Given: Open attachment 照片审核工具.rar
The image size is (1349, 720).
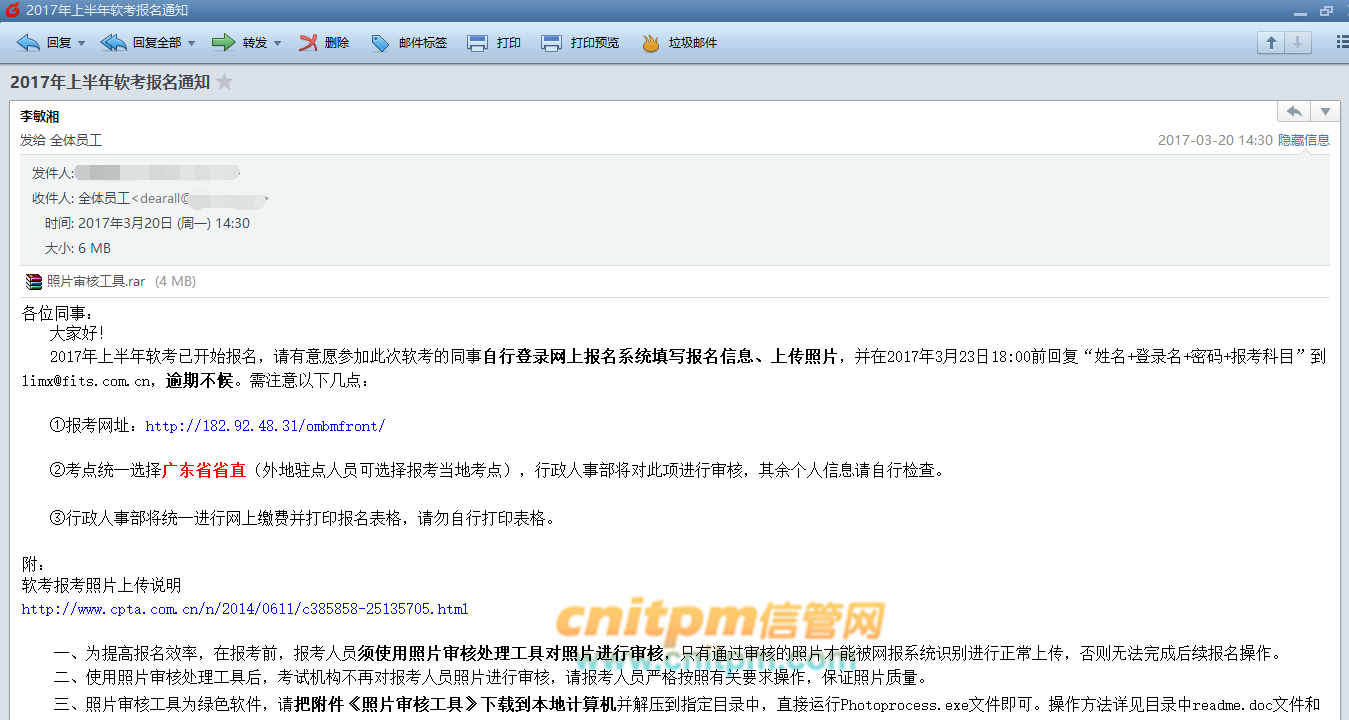Looking at the screenshot, I should click(x=96, y=281).
